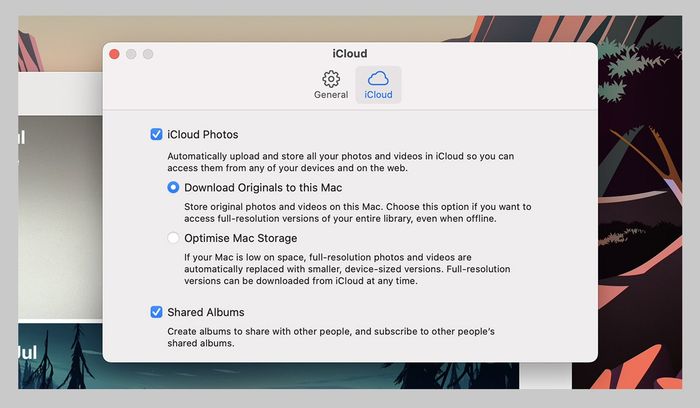Screen dimensions: 700x408
Task: Choose the Optimise Mac Storage radio button
Action: click(174, 238)
